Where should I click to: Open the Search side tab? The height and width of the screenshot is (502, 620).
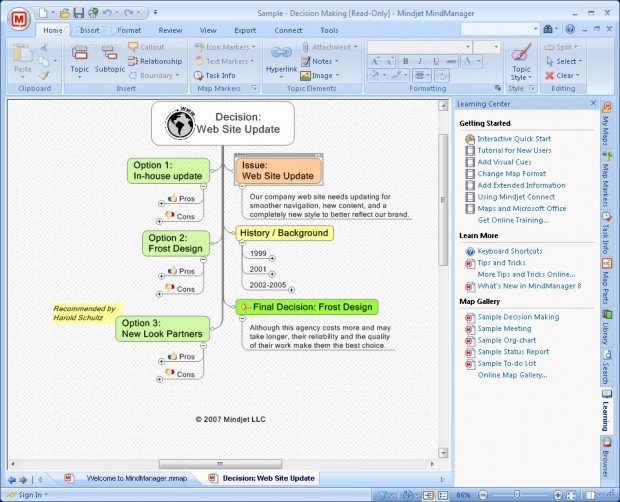pos(606,367)
